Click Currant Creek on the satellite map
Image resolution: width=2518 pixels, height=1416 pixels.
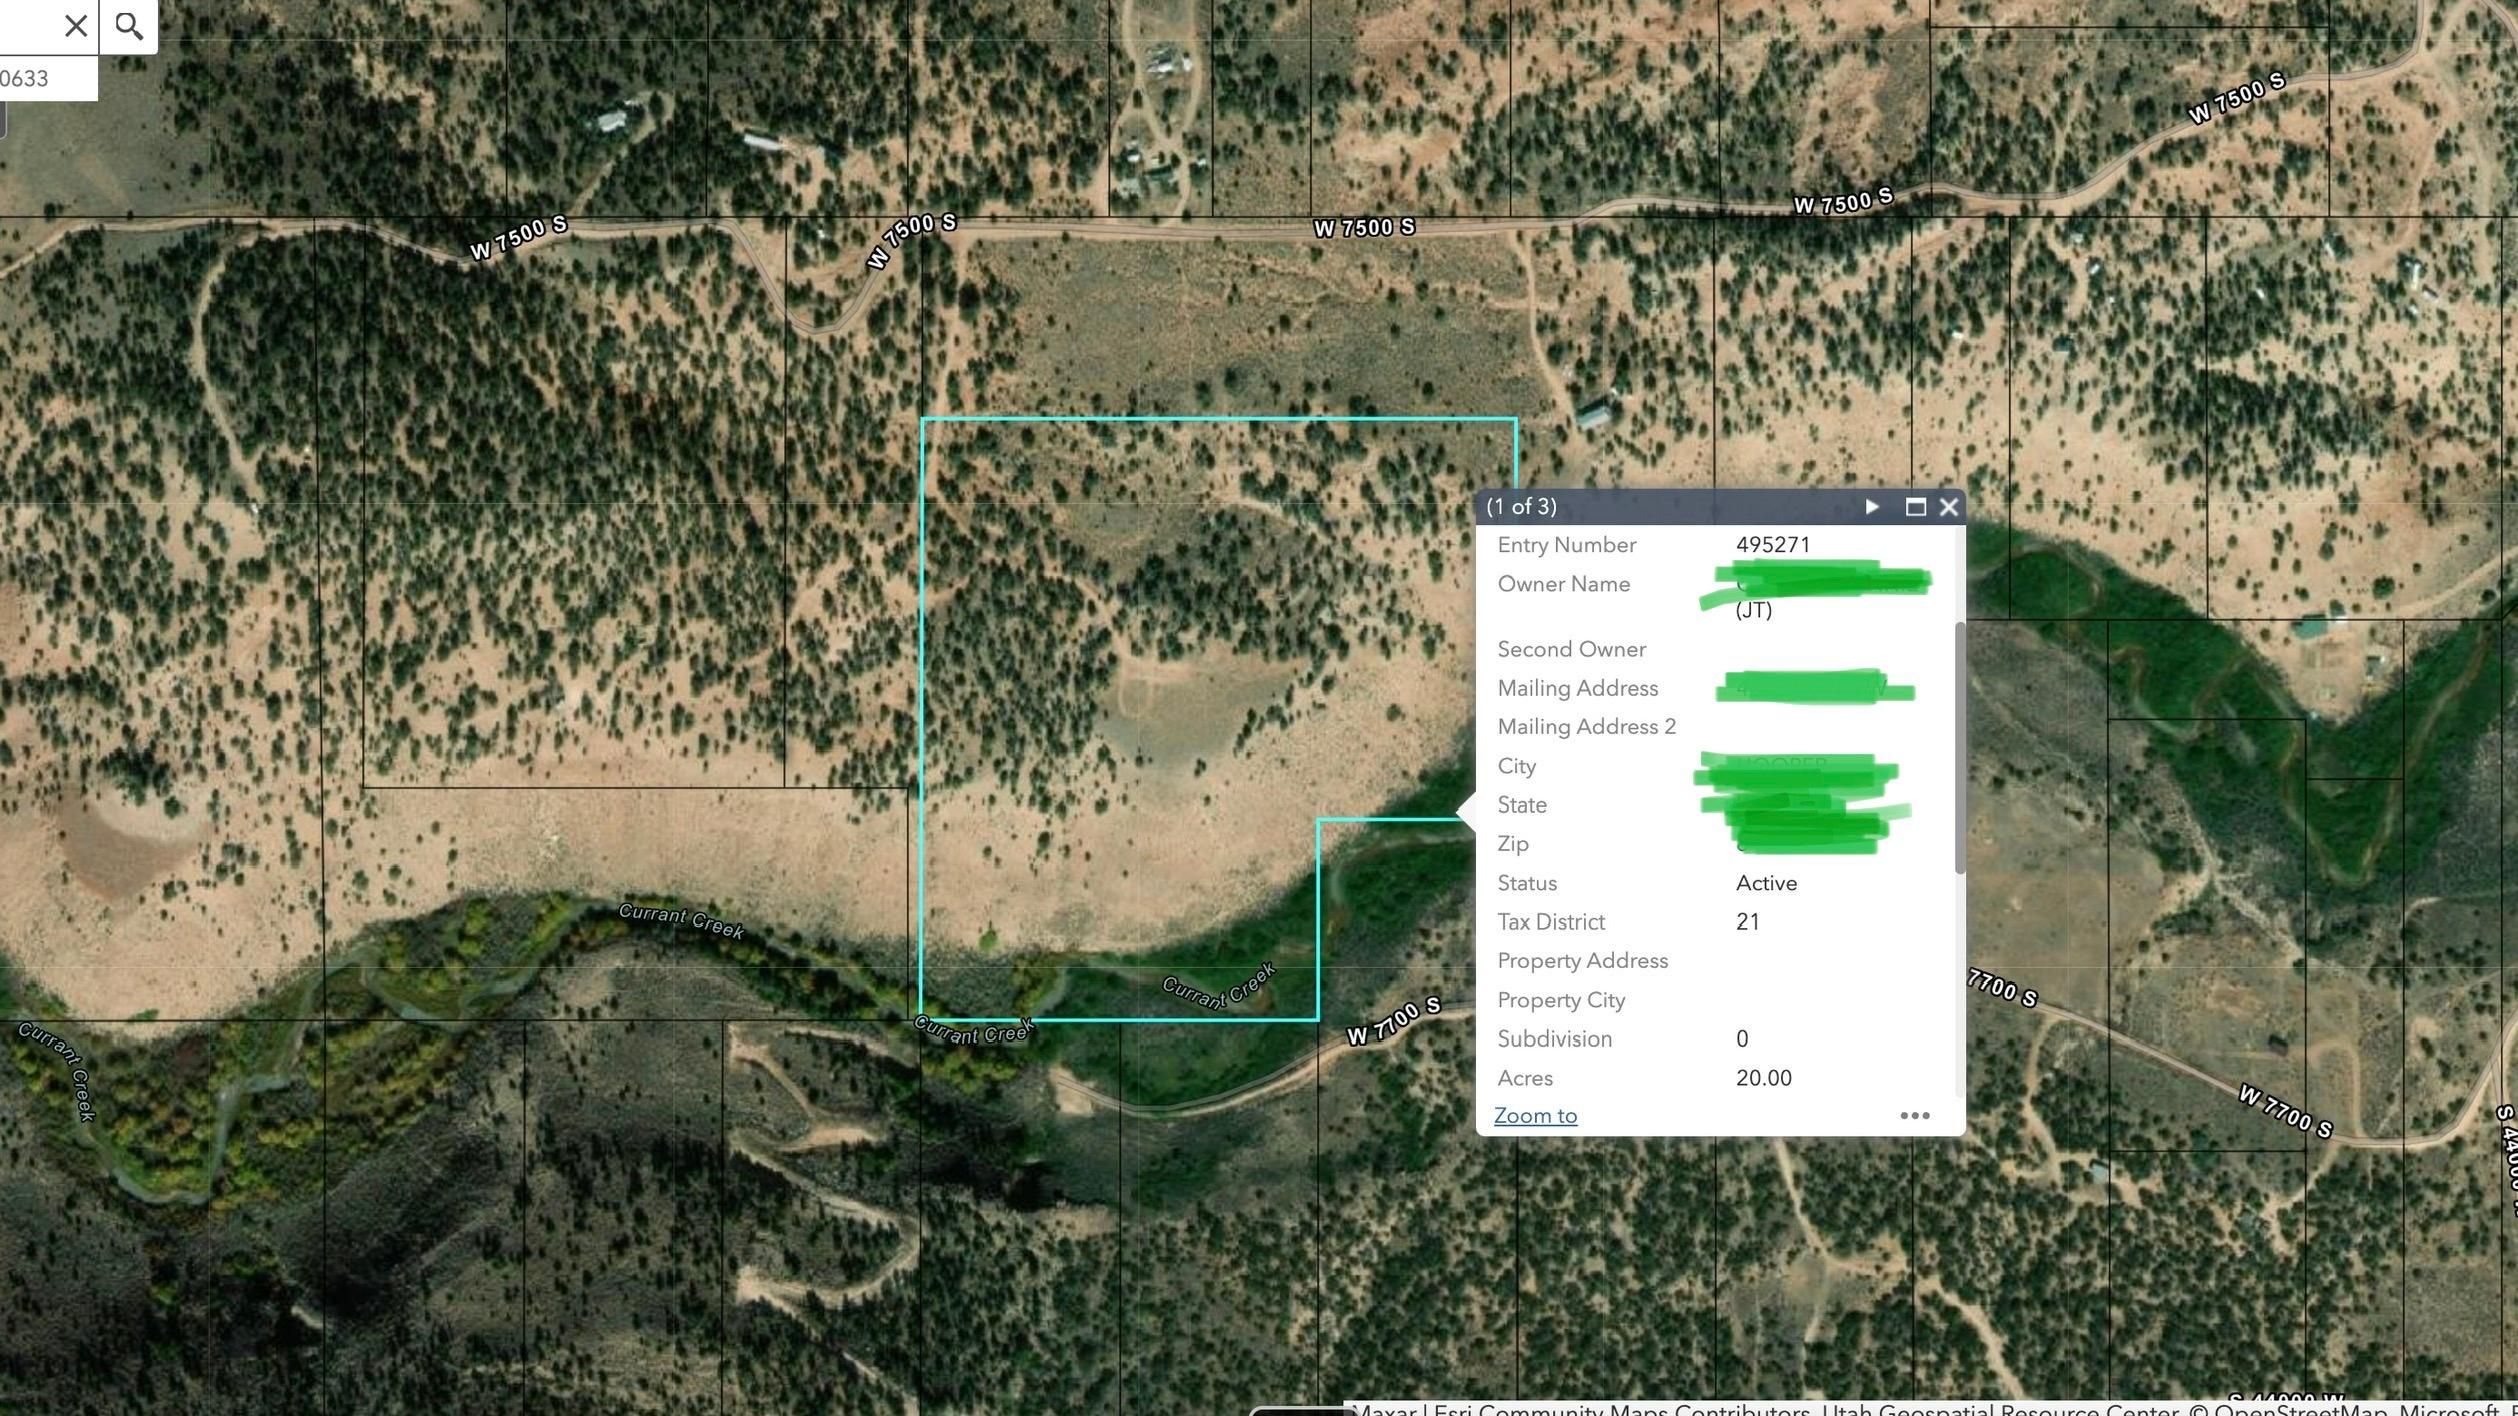[x=680, y=922]
